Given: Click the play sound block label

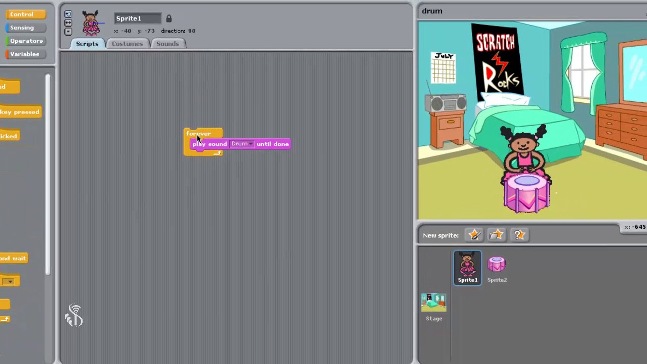Looking at the screenshot, I should click(210, 144).
